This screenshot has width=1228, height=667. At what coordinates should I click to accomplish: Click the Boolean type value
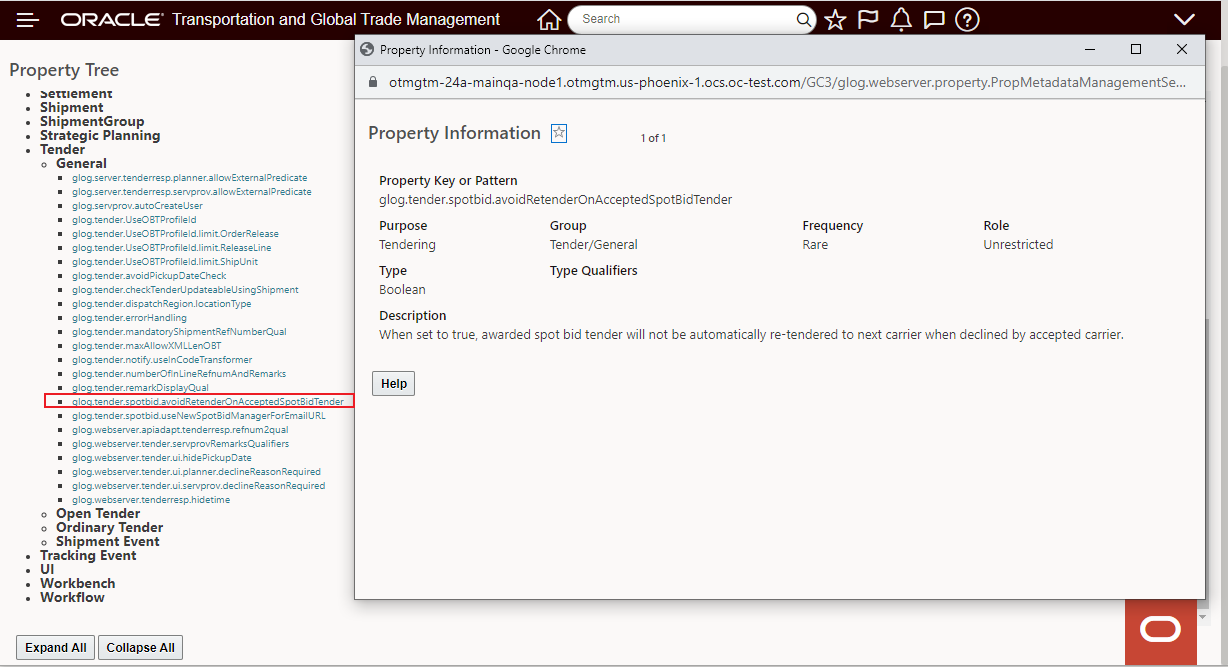[x=402, y=290]
